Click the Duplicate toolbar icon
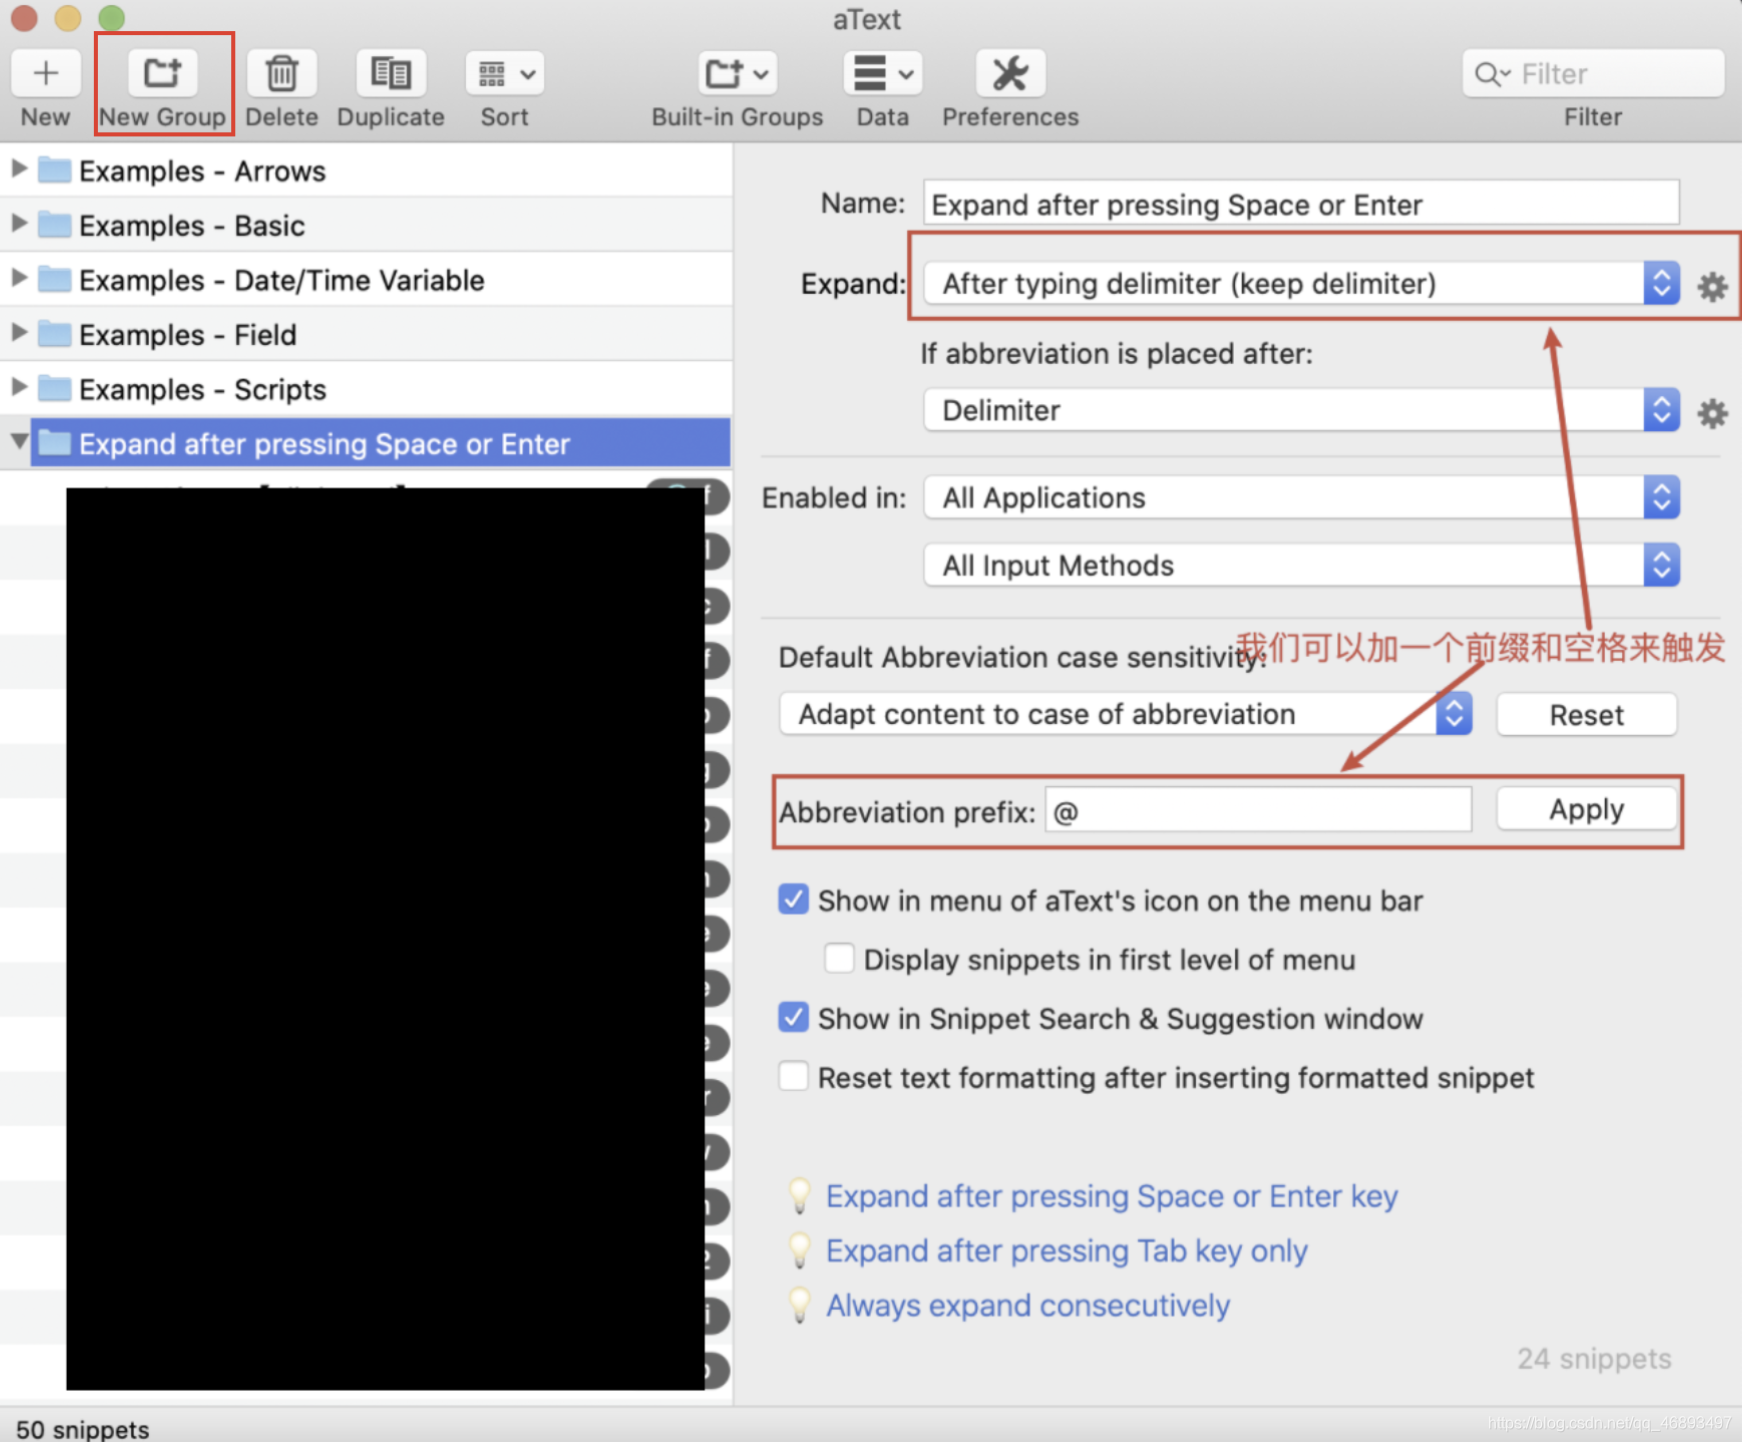Viewport: 1742px width, 1442px height. pos(390,74)
